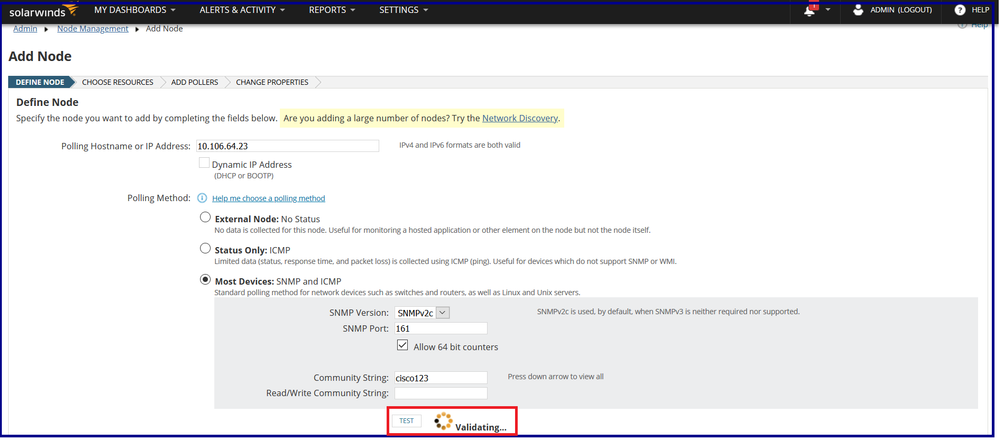Viewport: 999px width, 445px height.
Task: Select External Node: No Status radio
Action: pyautogui.click(x=205, y=217)
